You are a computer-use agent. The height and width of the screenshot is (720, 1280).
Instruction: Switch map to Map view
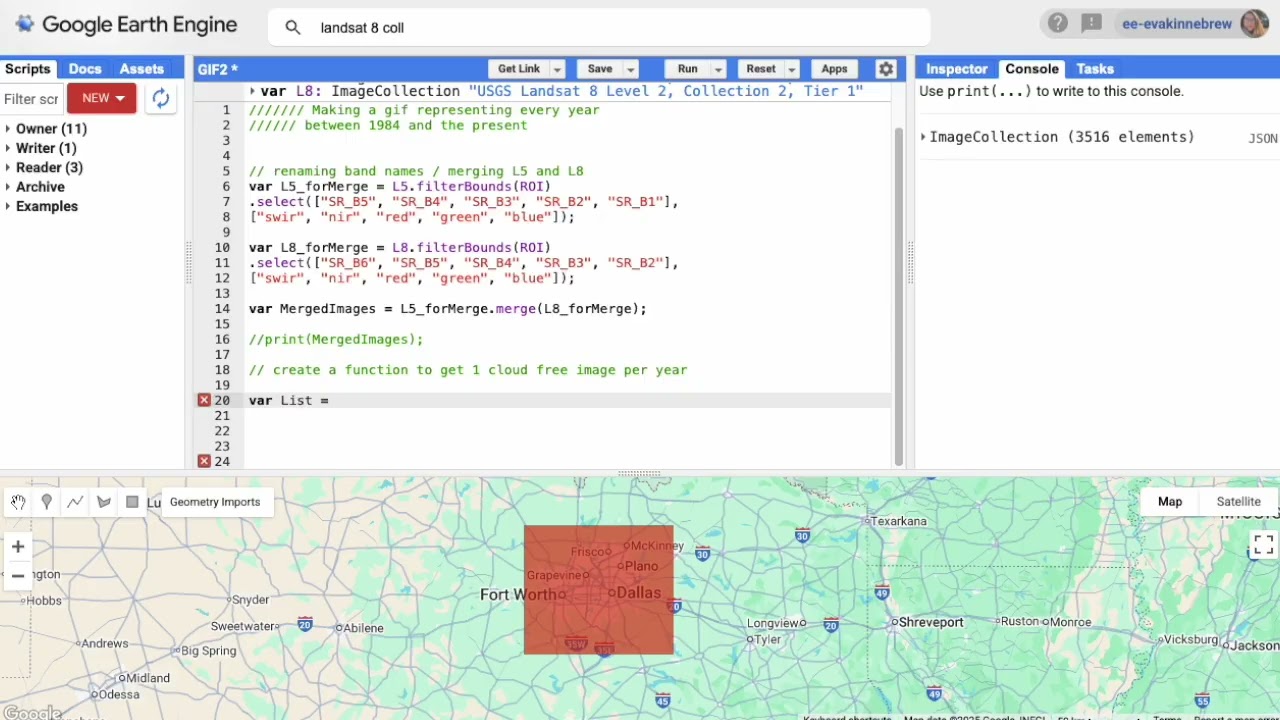pos(1170,502)
